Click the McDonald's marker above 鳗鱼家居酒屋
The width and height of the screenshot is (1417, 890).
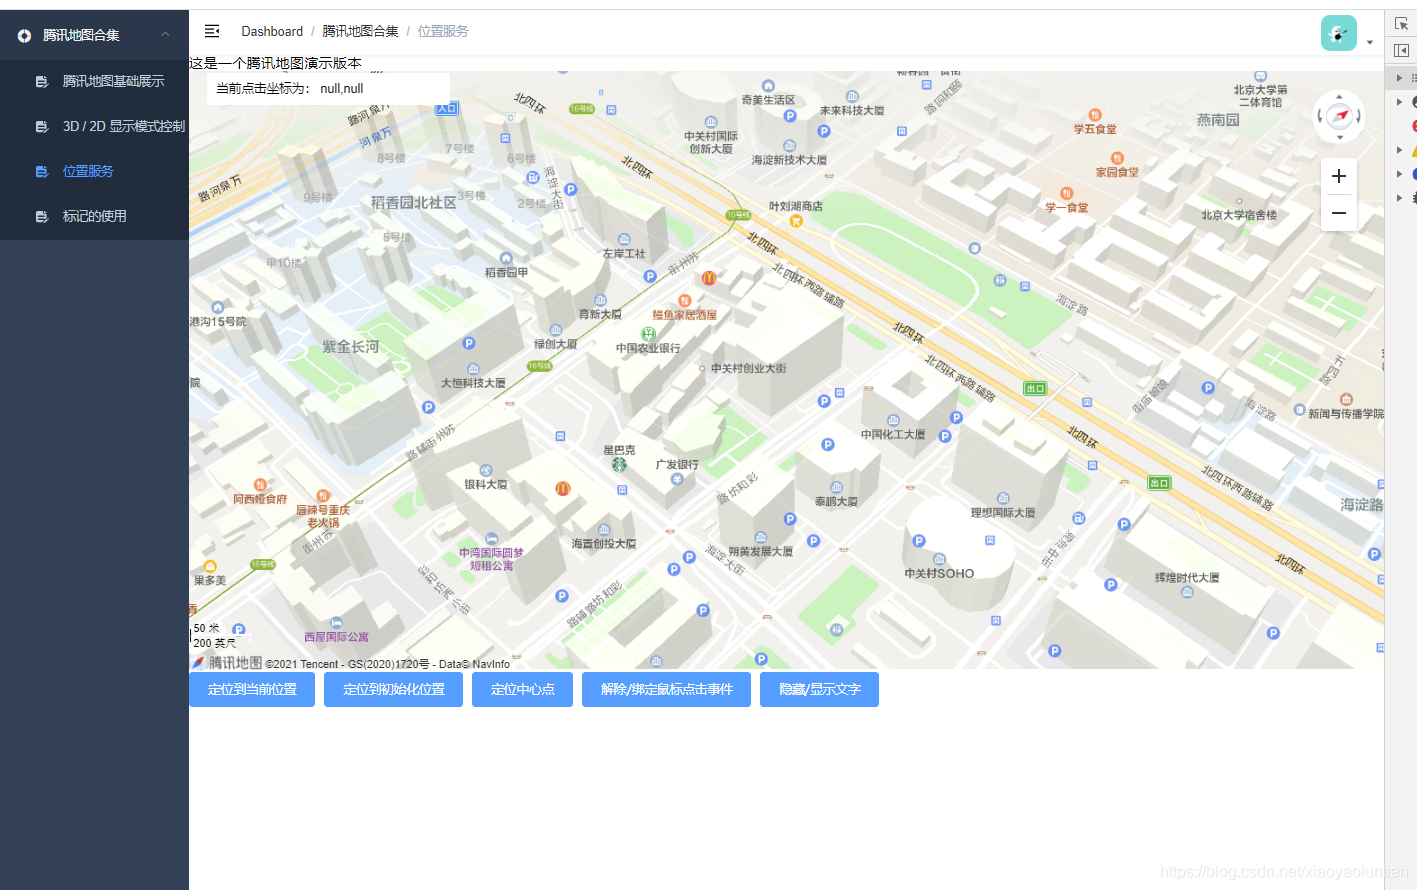pos(709,278)
